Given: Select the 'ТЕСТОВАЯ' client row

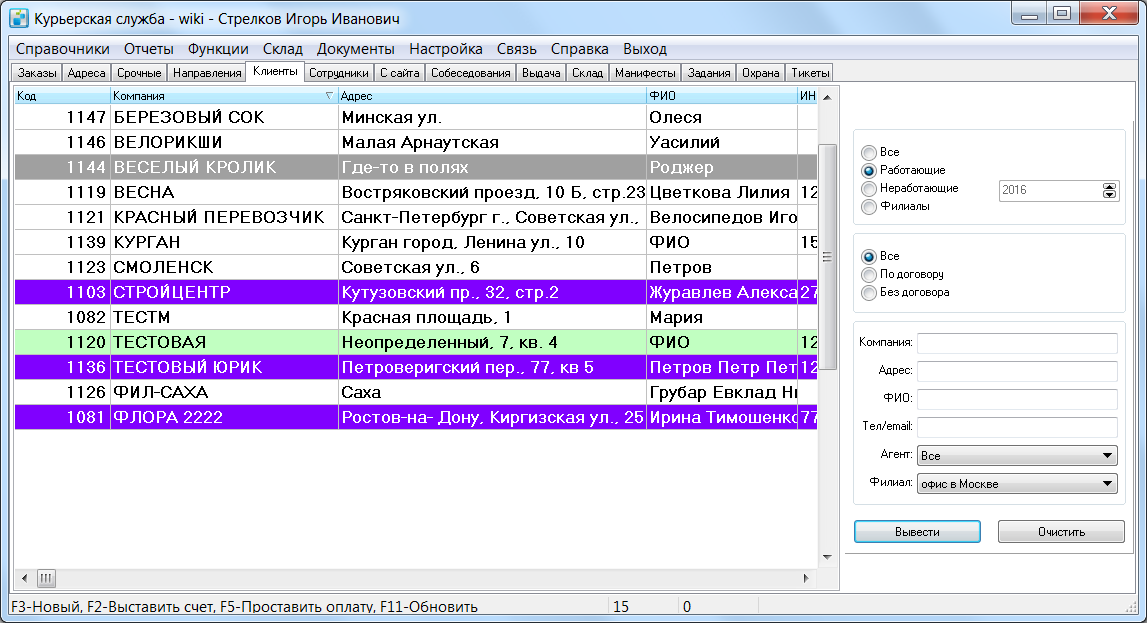Looking at the screenshot, I should 415,342.
